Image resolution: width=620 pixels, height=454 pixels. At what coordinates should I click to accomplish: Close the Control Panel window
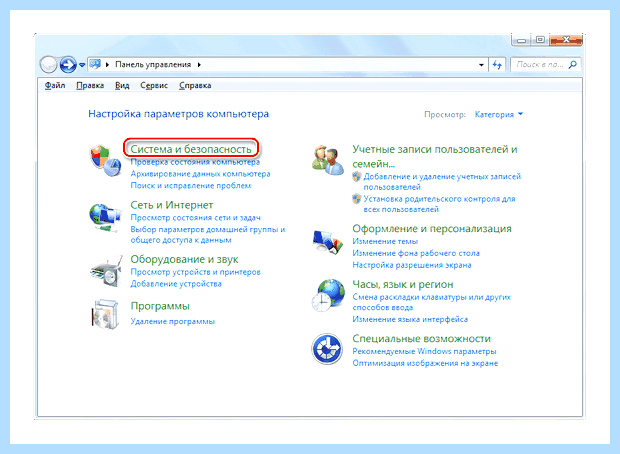(x=566, y=40)
